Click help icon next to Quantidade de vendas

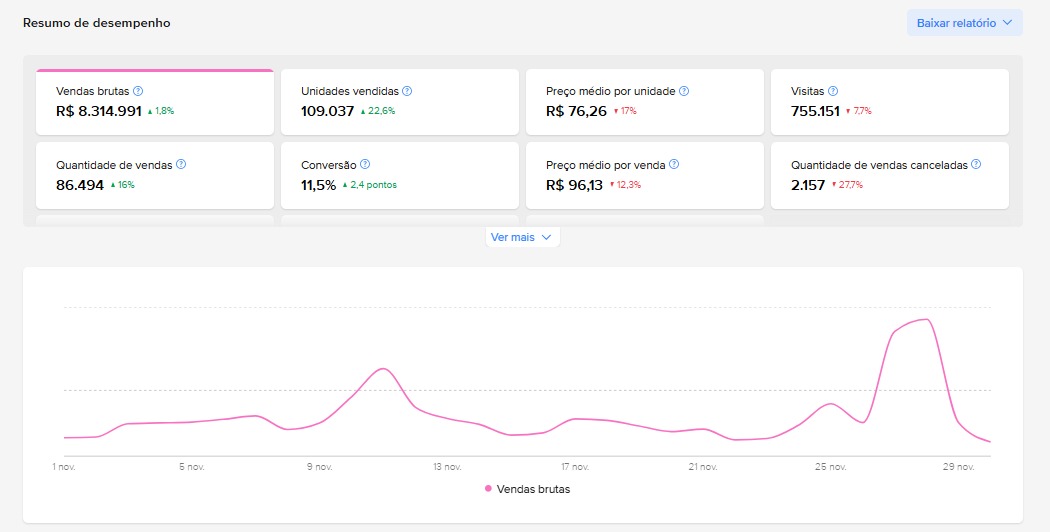[181, 164]
